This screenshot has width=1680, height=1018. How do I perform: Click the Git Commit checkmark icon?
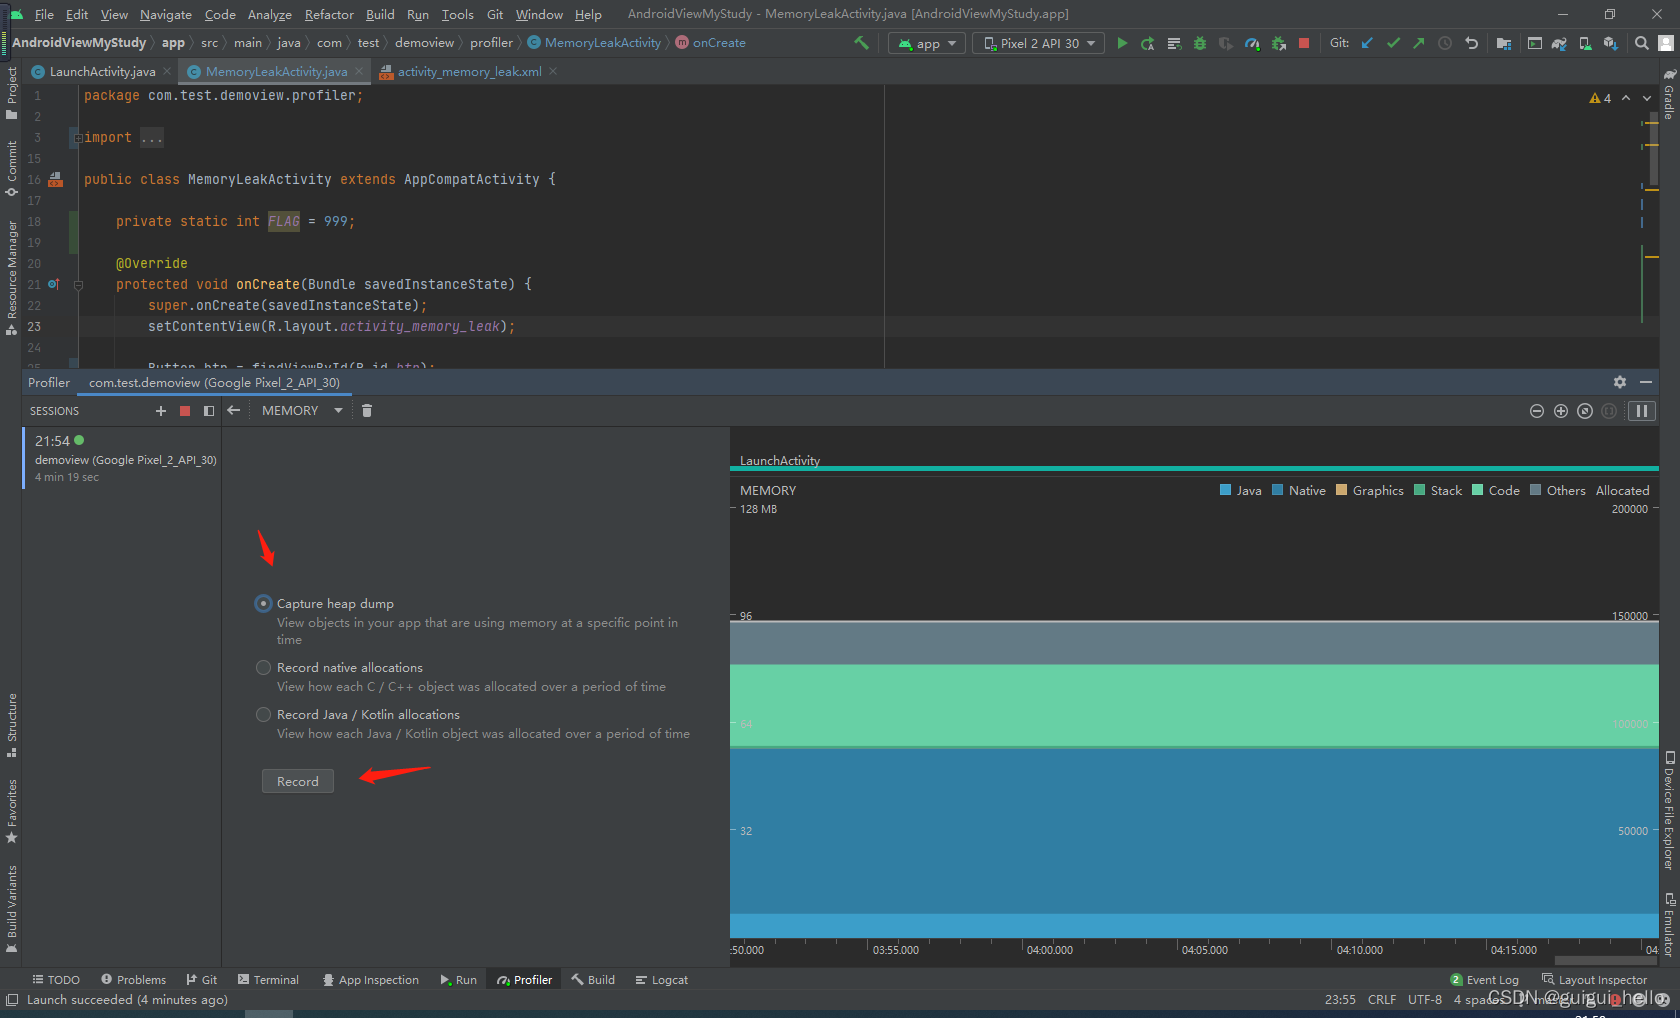[1393, 43]
